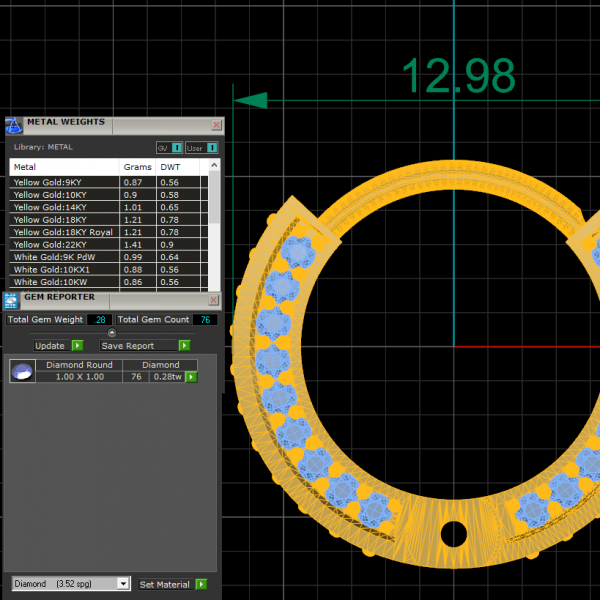The image size is (600, 600).
Task: Click the Gem Reporter panel icon
Action: point(11,299)
